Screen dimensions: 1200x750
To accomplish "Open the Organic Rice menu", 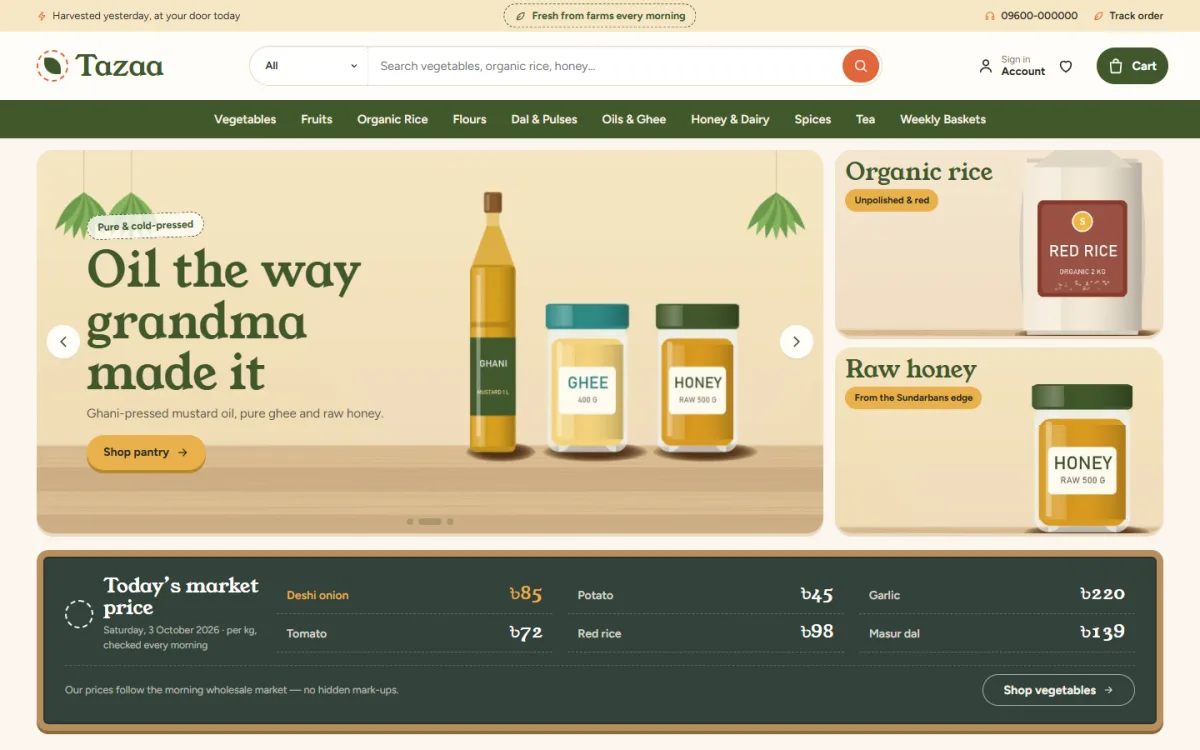I will coord(392,119).
